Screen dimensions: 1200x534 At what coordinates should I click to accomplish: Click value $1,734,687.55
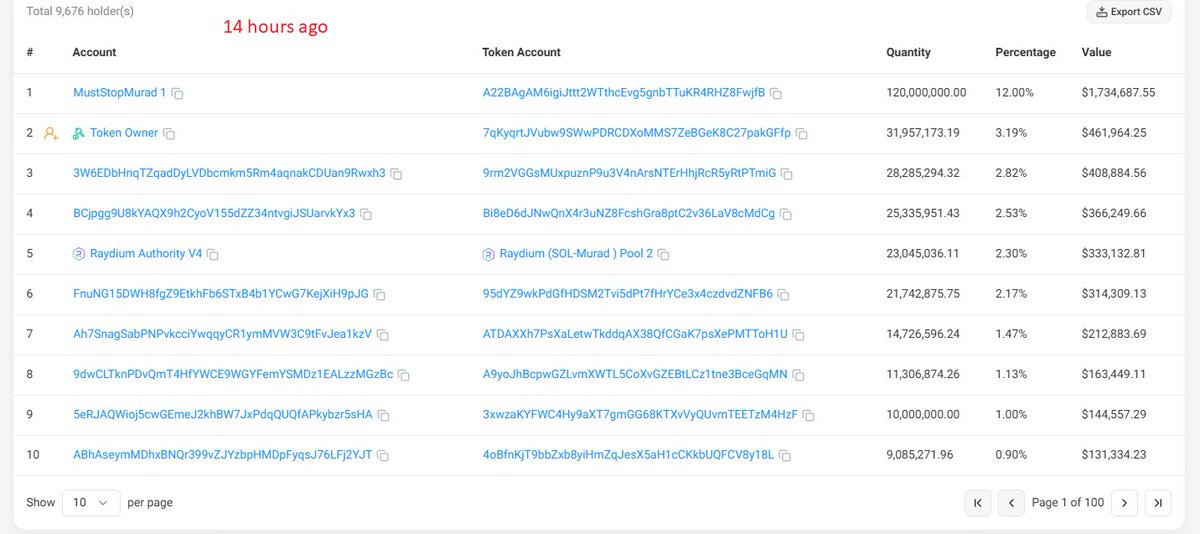pyautogui.click(x=1118, y=92)
